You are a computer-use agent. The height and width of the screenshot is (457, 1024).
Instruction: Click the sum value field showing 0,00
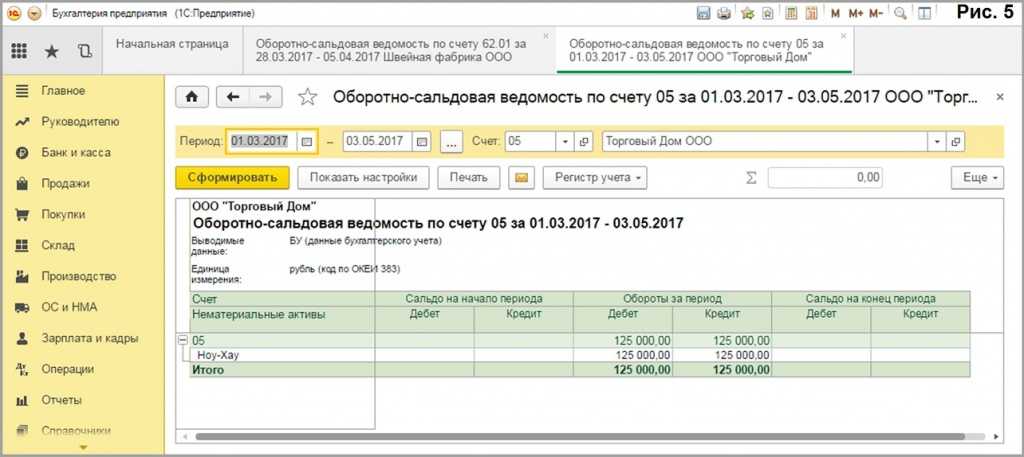825,178
